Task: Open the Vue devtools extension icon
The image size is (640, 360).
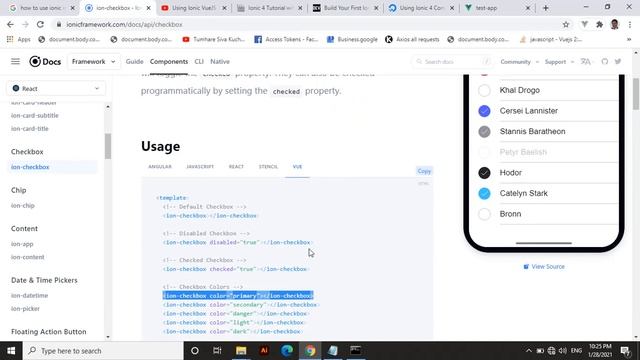Action: point(584,24)
